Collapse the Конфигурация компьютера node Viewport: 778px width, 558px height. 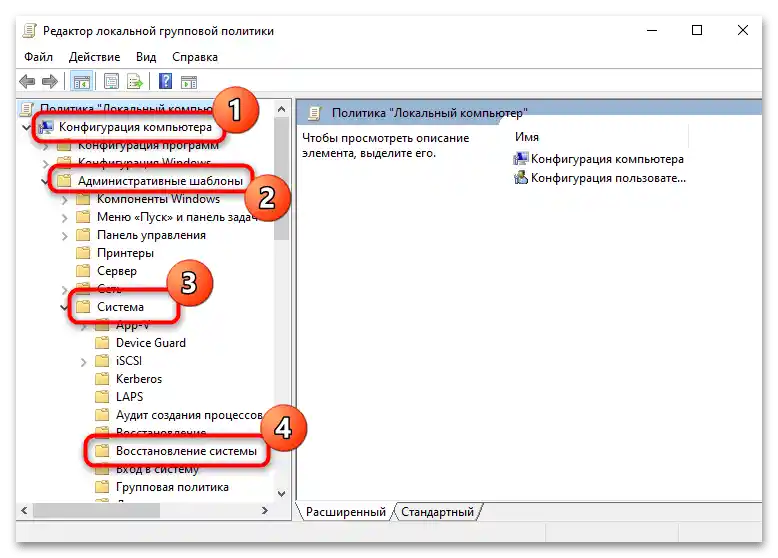click(x=27, y=127)
